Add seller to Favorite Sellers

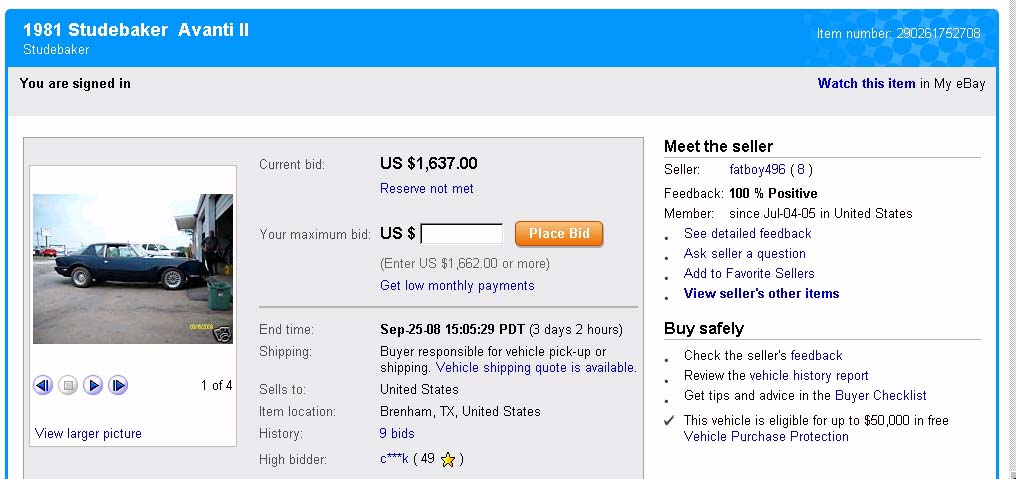(x=749, y=273)
